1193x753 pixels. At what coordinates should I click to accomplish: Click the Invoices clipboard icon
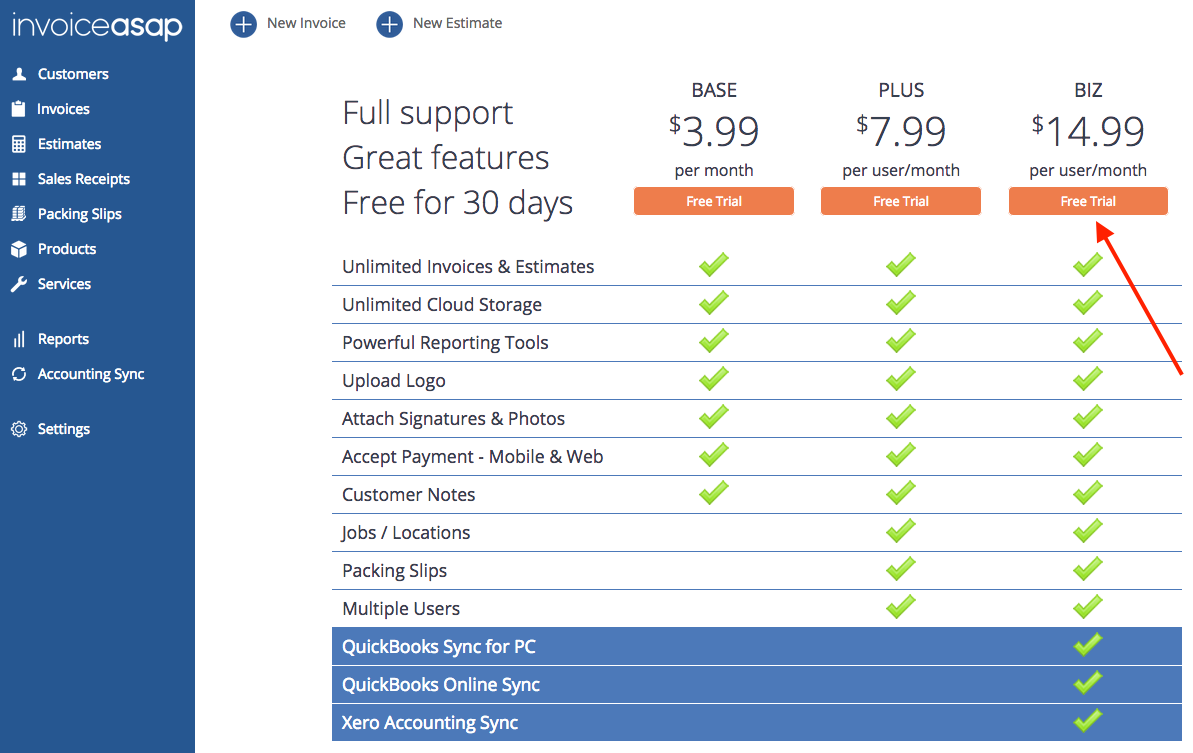point(19,109)
